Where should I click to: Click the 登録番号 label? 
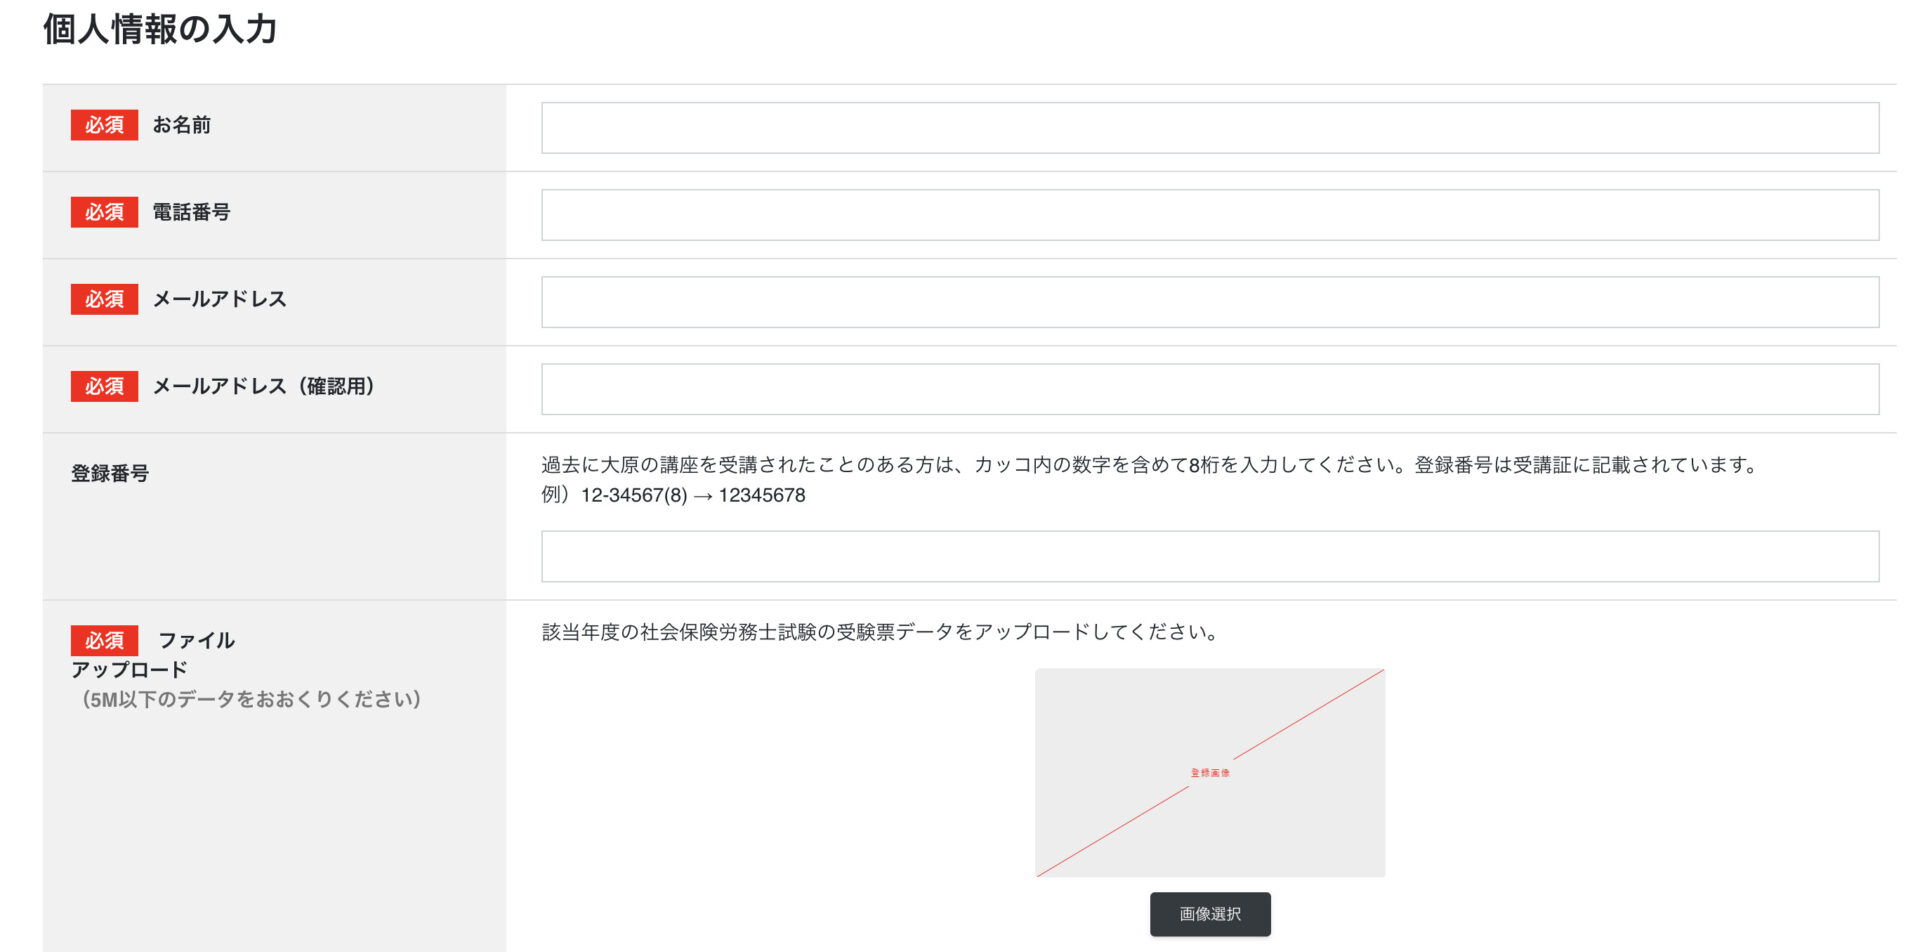pos(110,473)
